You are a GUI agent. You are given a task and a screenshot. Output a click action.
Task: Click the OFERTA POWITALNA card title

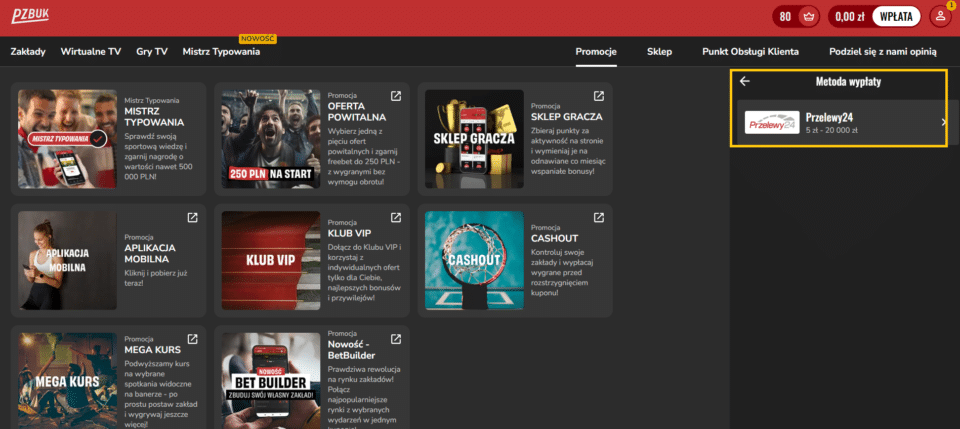(357, 112)
